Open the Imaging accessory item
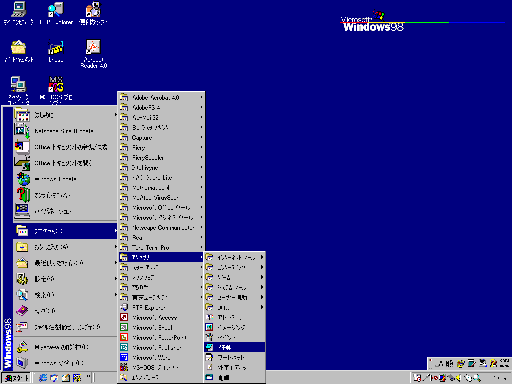The width and height of the screenshot is (512, 384). click(x=234, y=327)
